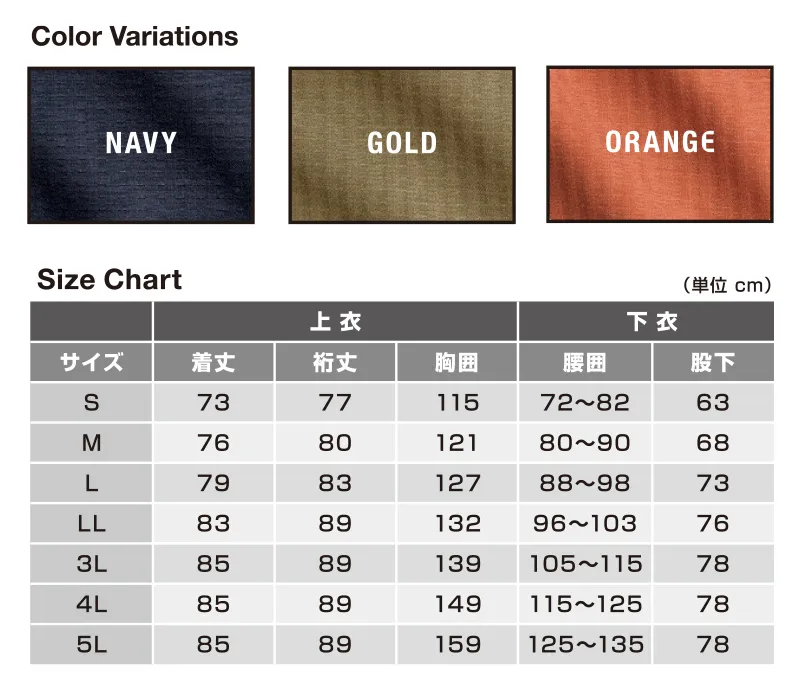The width and height of the screenshot is (800, 685).
Task: Select the GOLD color swatch
Action: pyautogui.click(x=402, y=145)
